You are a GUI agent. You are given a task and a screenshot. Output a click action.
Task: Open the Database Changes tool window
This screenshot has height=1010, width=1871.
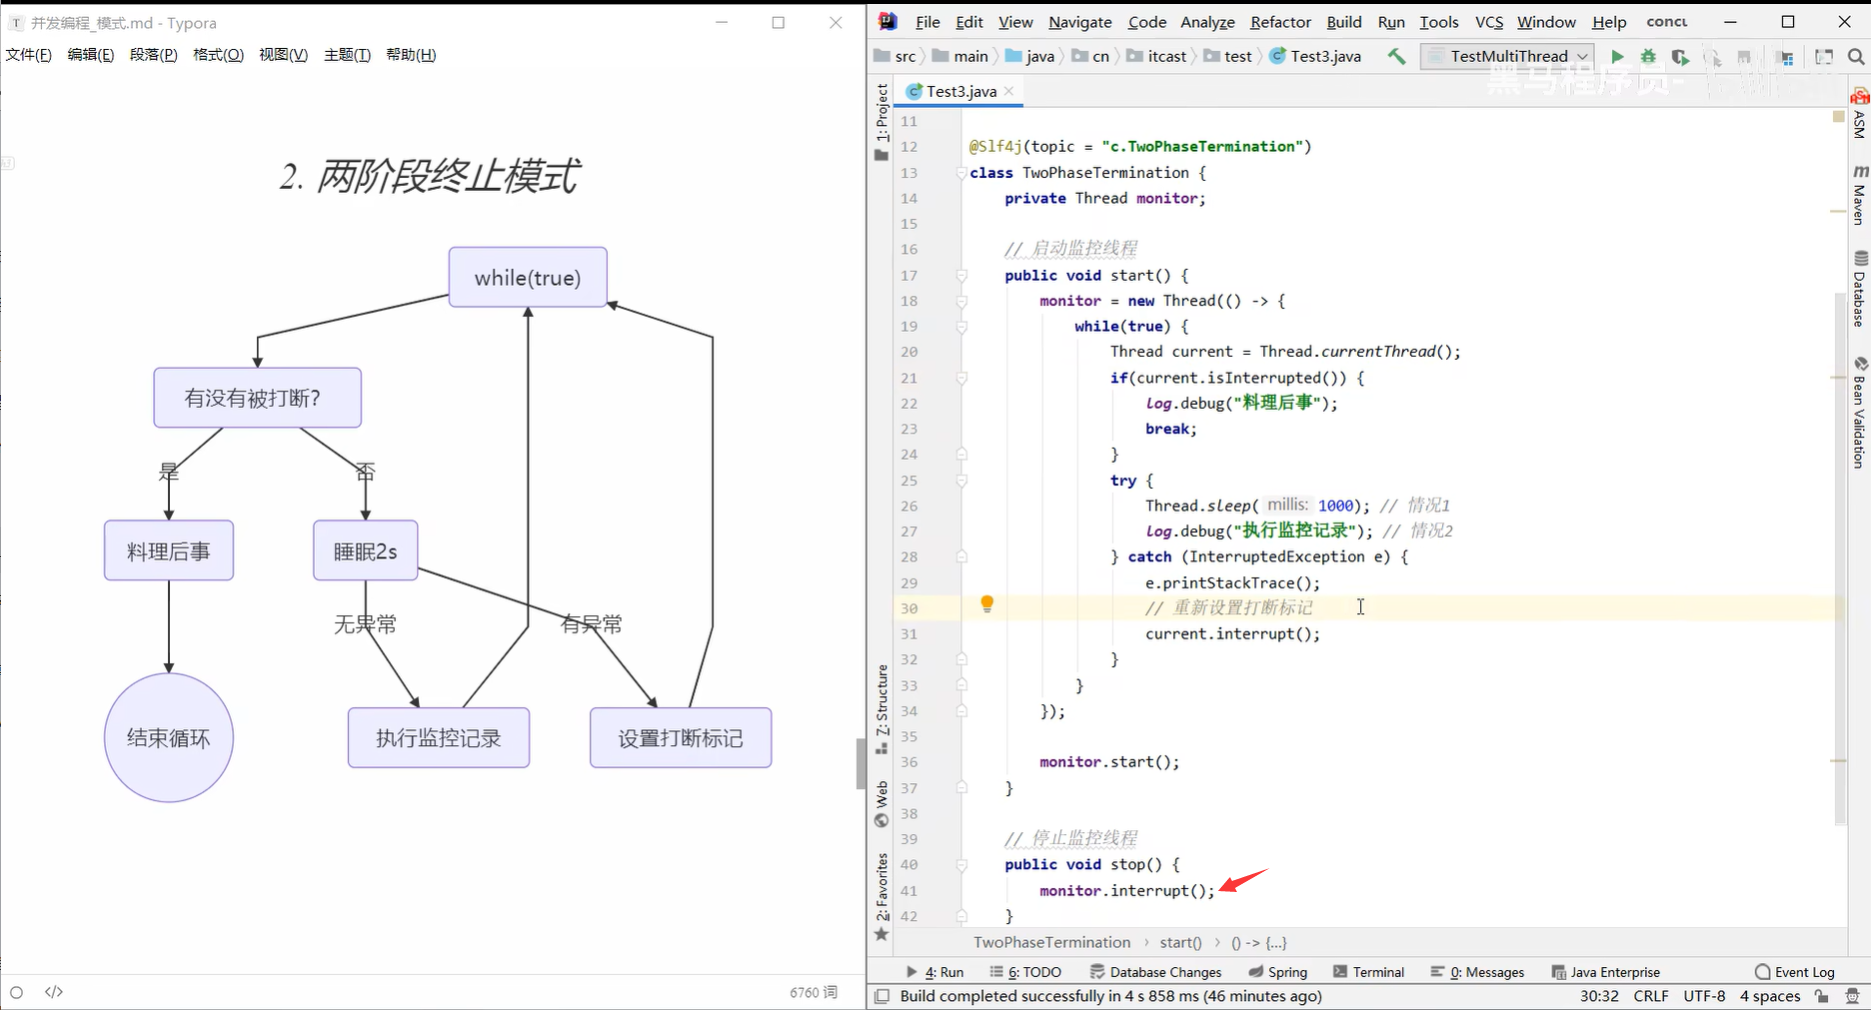click(1155, 972)
